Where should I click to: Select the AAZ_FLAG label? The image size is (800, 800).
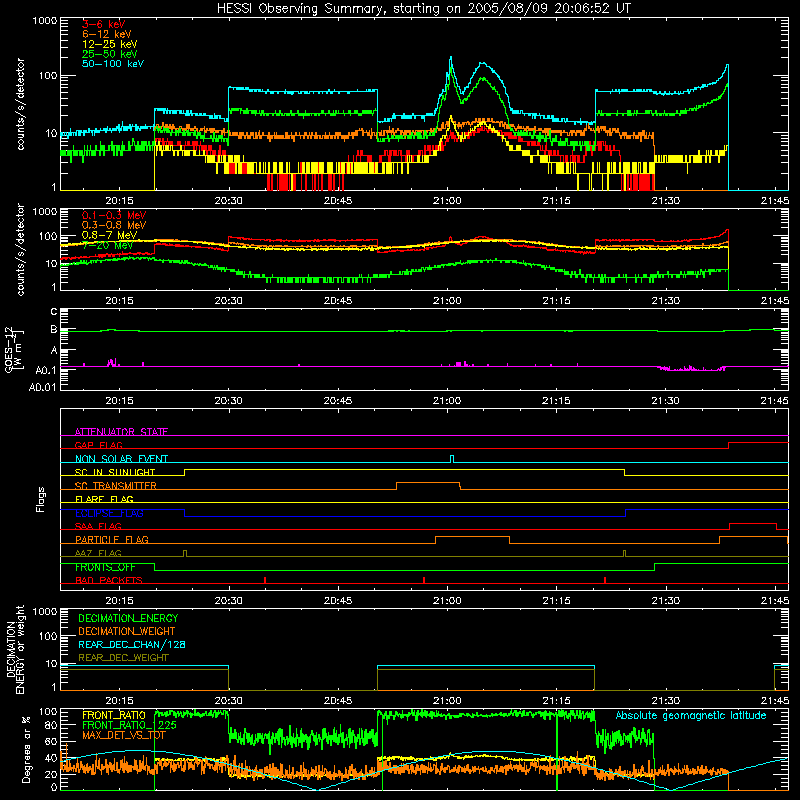coord(98,553)
